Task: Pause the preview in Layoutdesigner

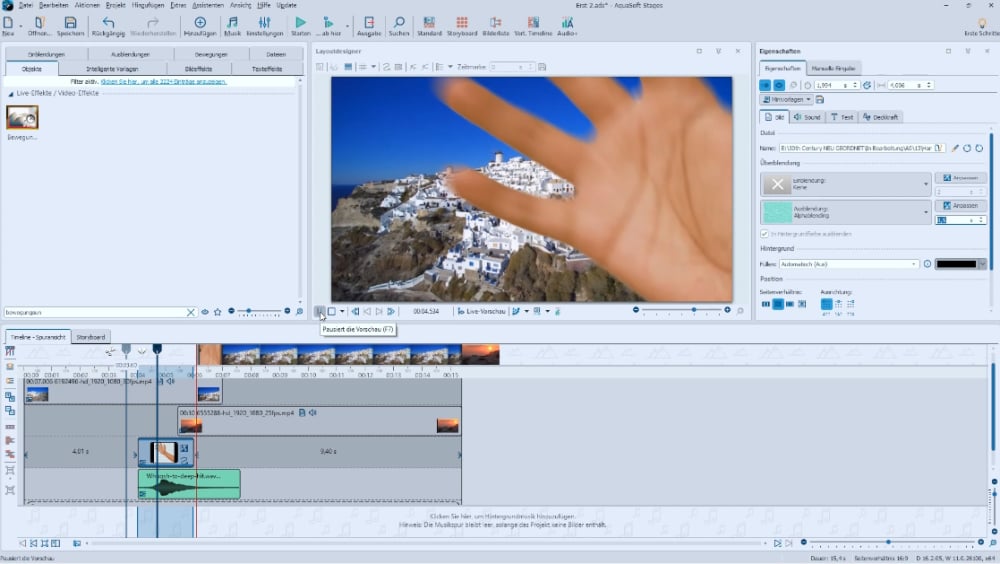Action: [320, 311]
